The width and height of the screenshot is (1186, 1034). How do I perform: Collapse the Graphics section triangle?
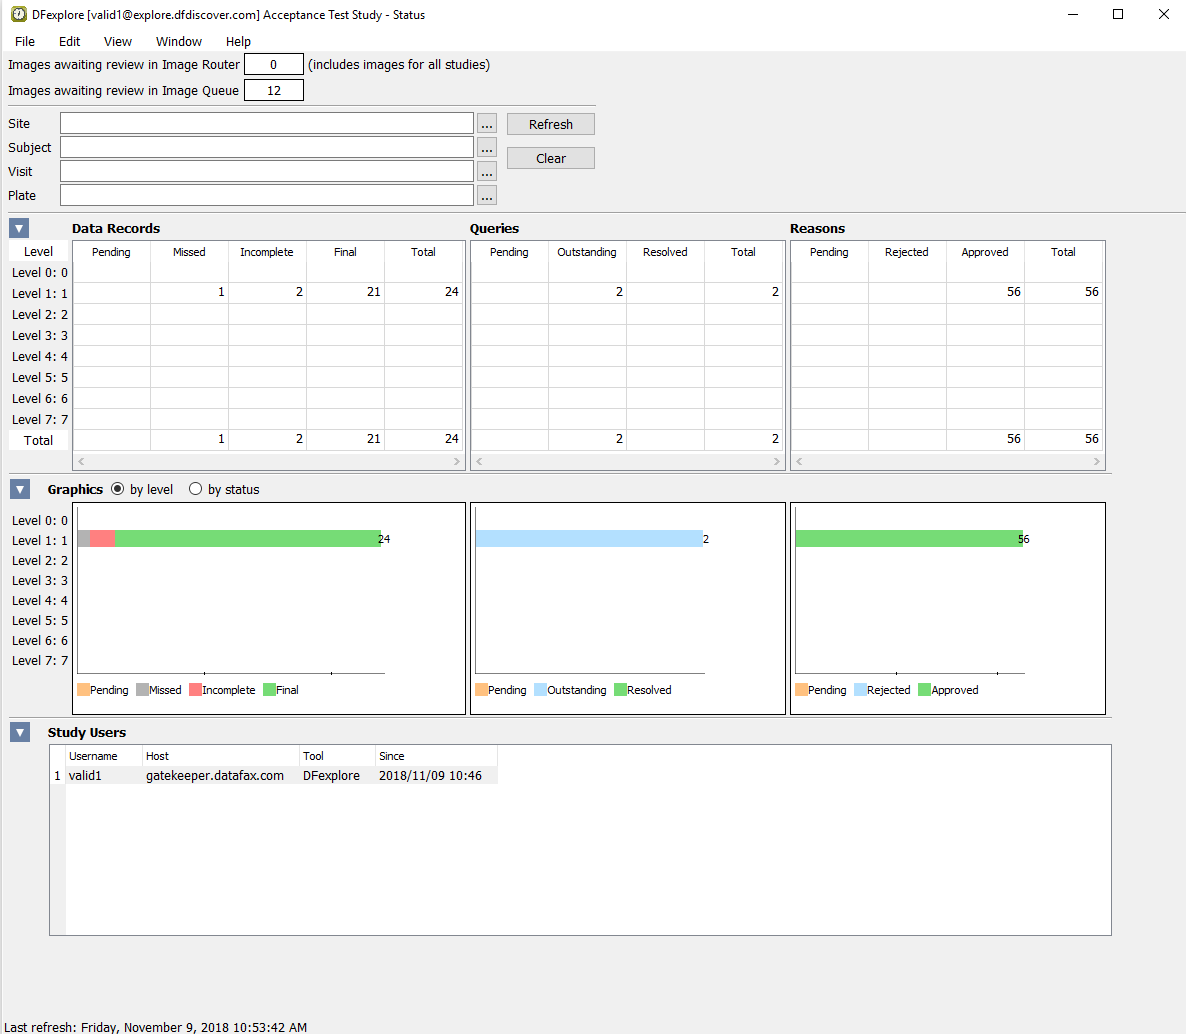(19, 489)
